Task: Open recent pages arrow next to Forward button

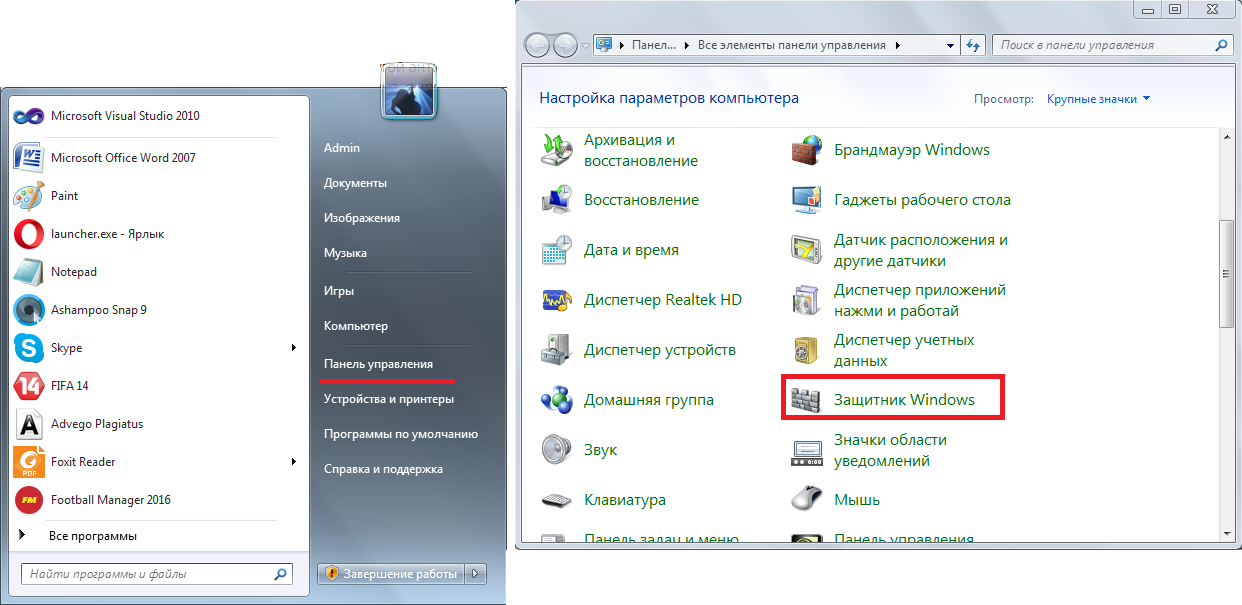Action: pos(586,46)
